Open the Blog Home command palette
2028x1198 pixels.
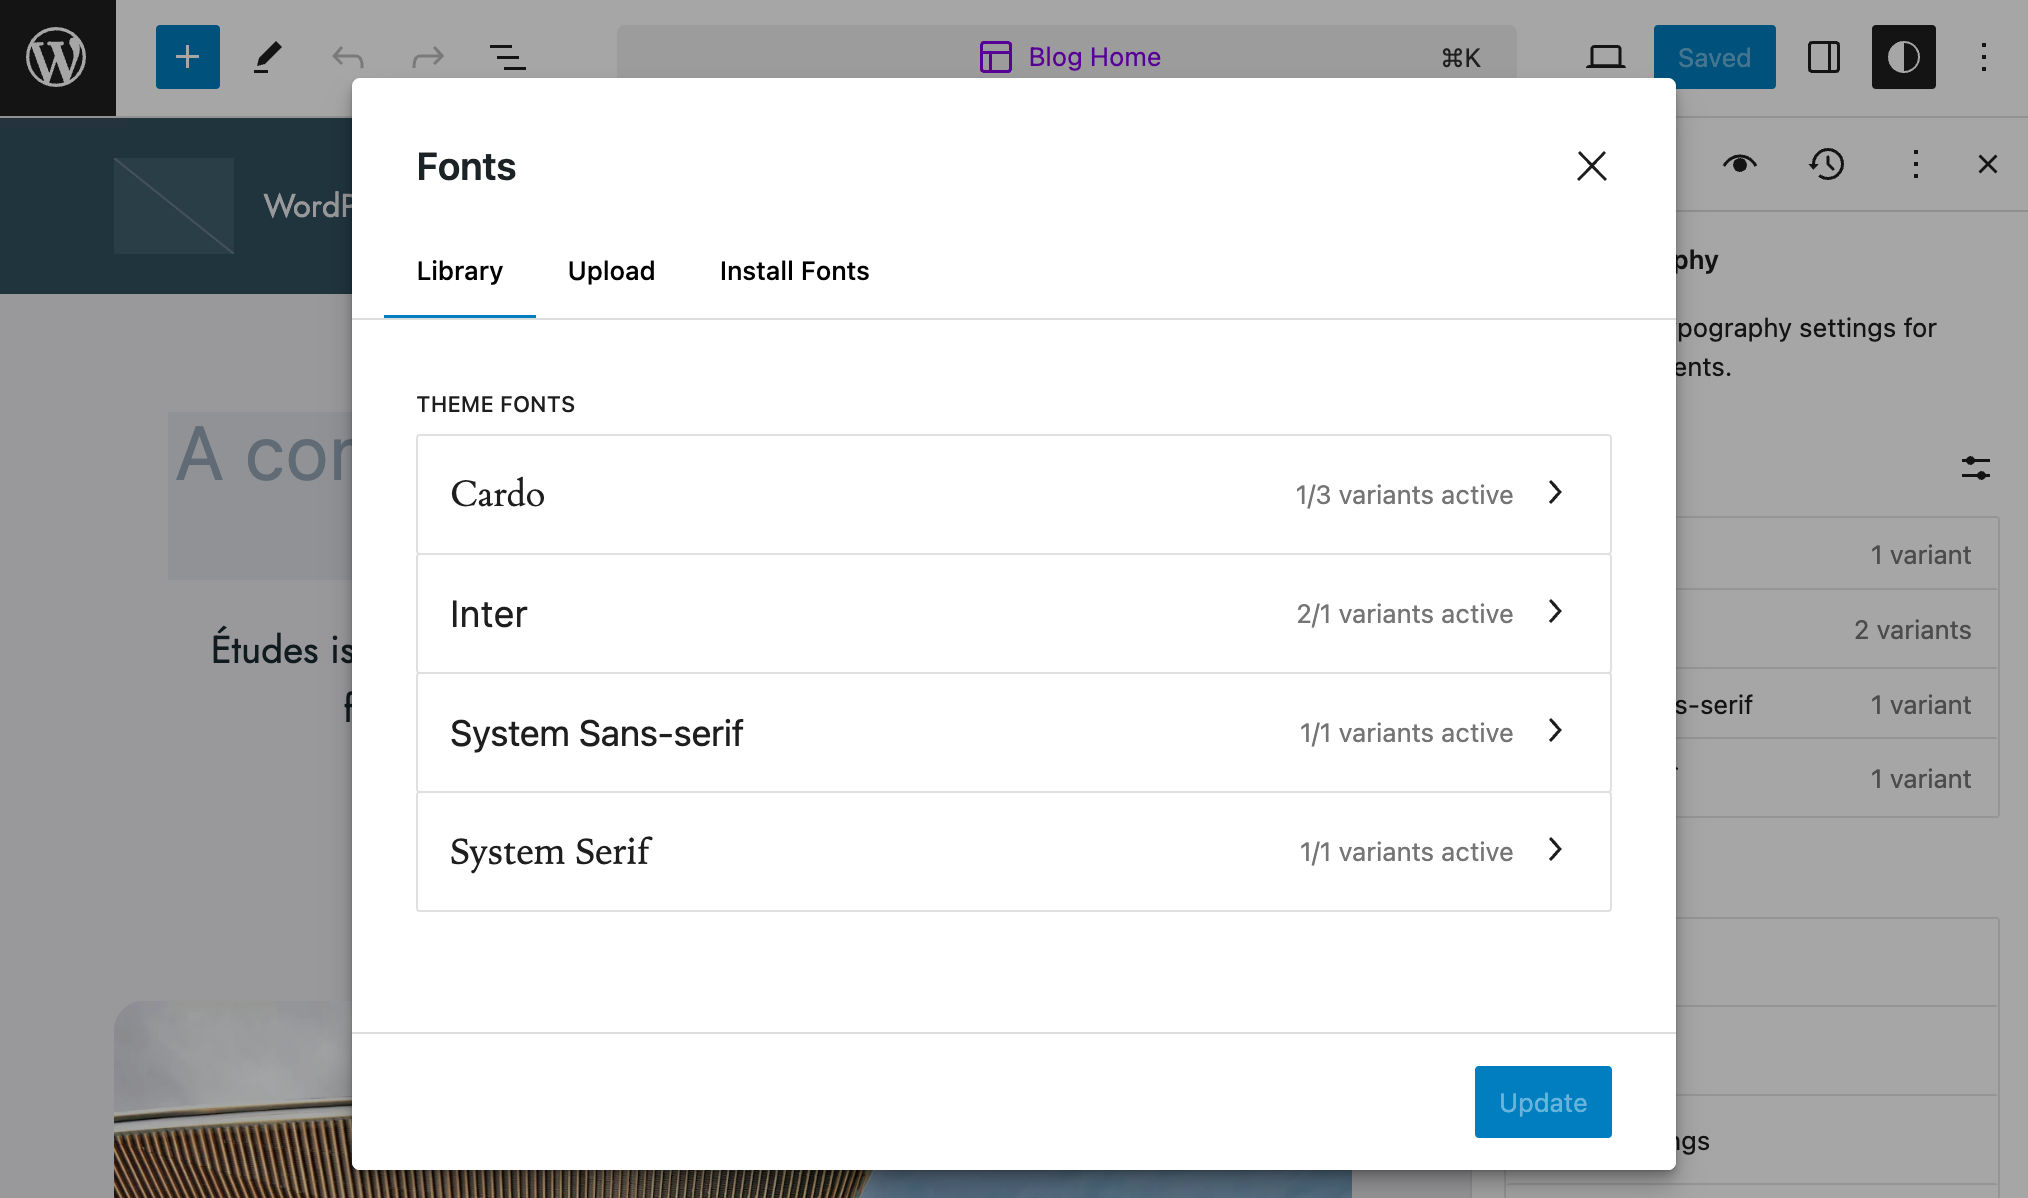tap(1068, 57)
